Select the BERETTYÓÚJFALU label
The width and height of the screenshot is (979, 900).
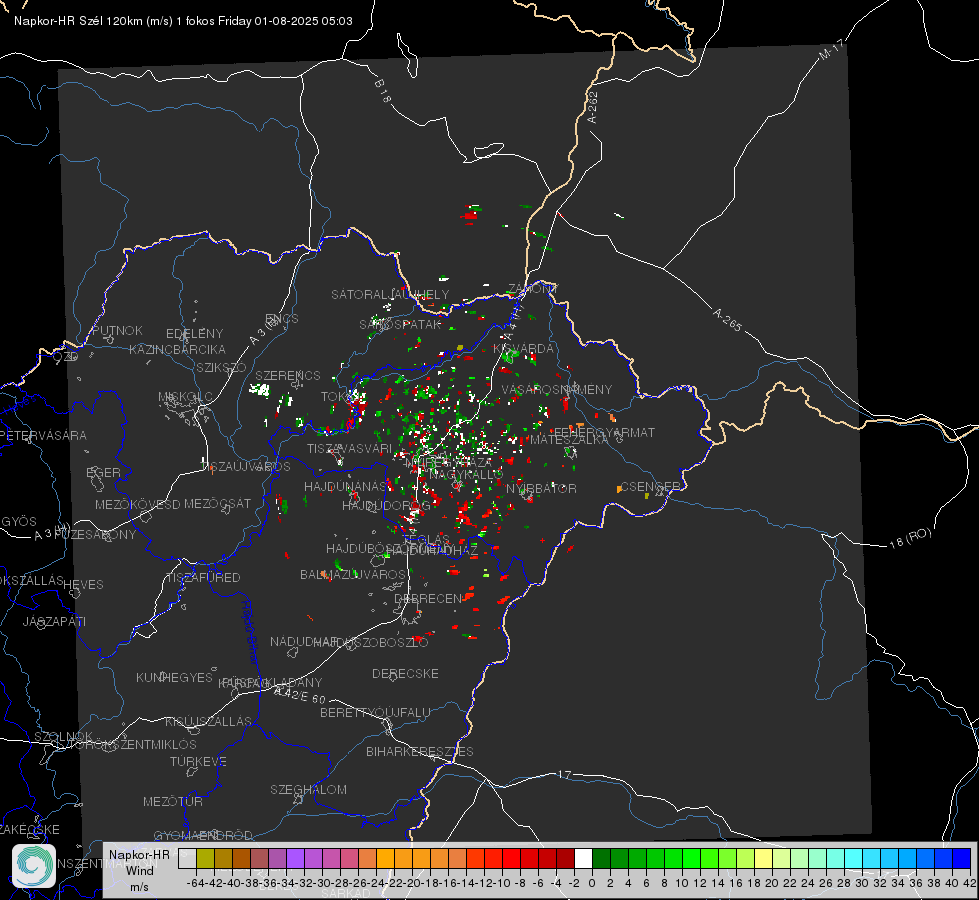375,712
